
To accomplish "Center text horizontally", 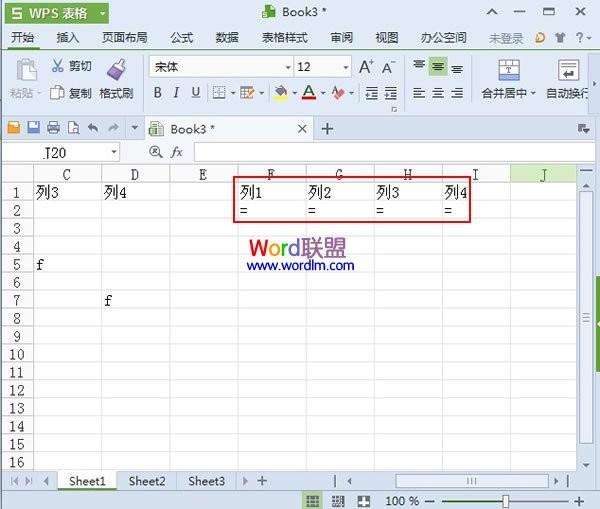I will 438,93.
